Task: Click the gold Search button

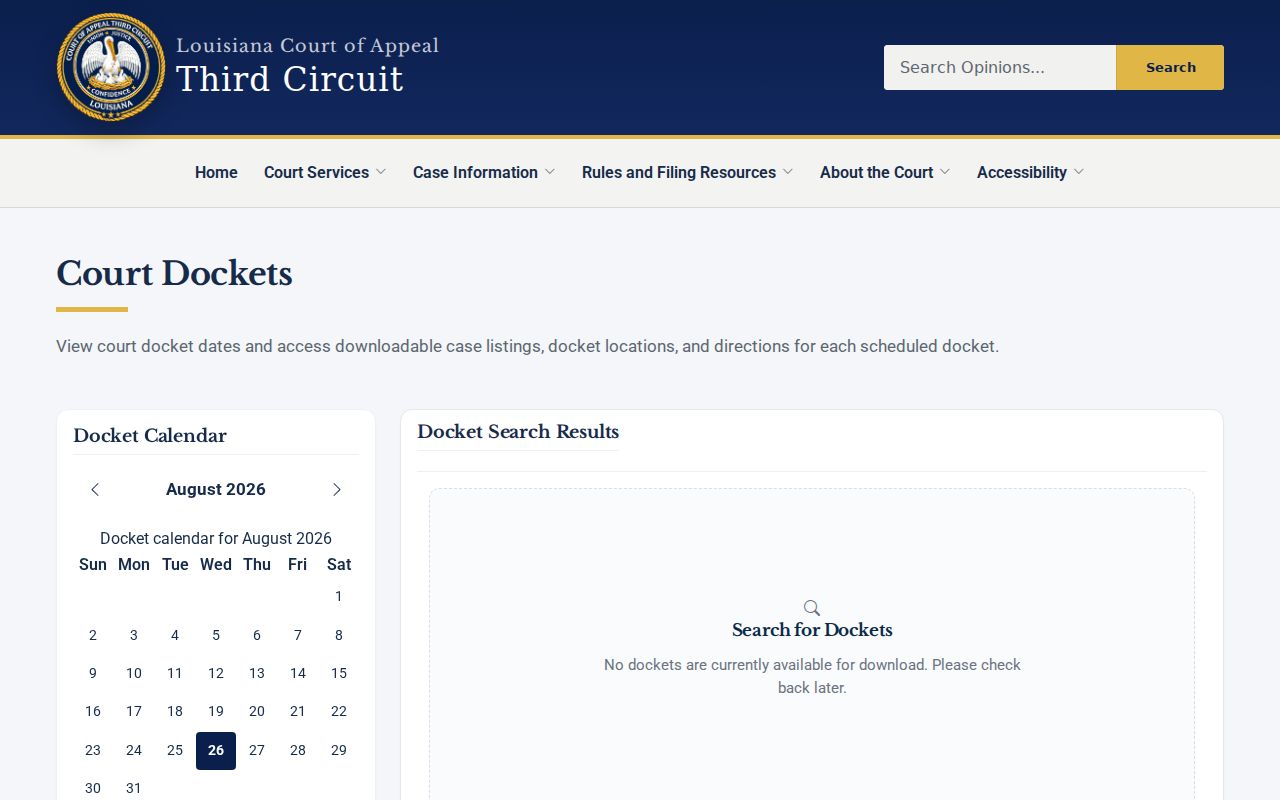Action: (1170, 67)
